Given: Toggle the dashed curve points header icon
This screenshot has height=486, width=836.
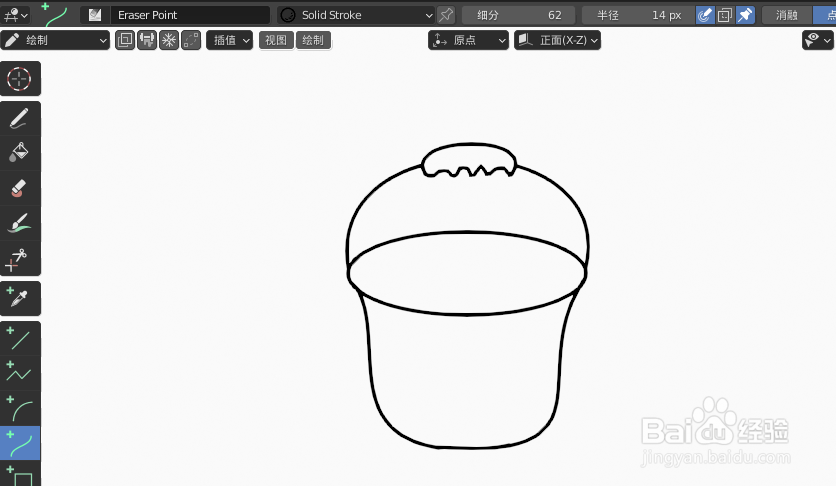Looking at the screenshot, I should click(191, 40).
